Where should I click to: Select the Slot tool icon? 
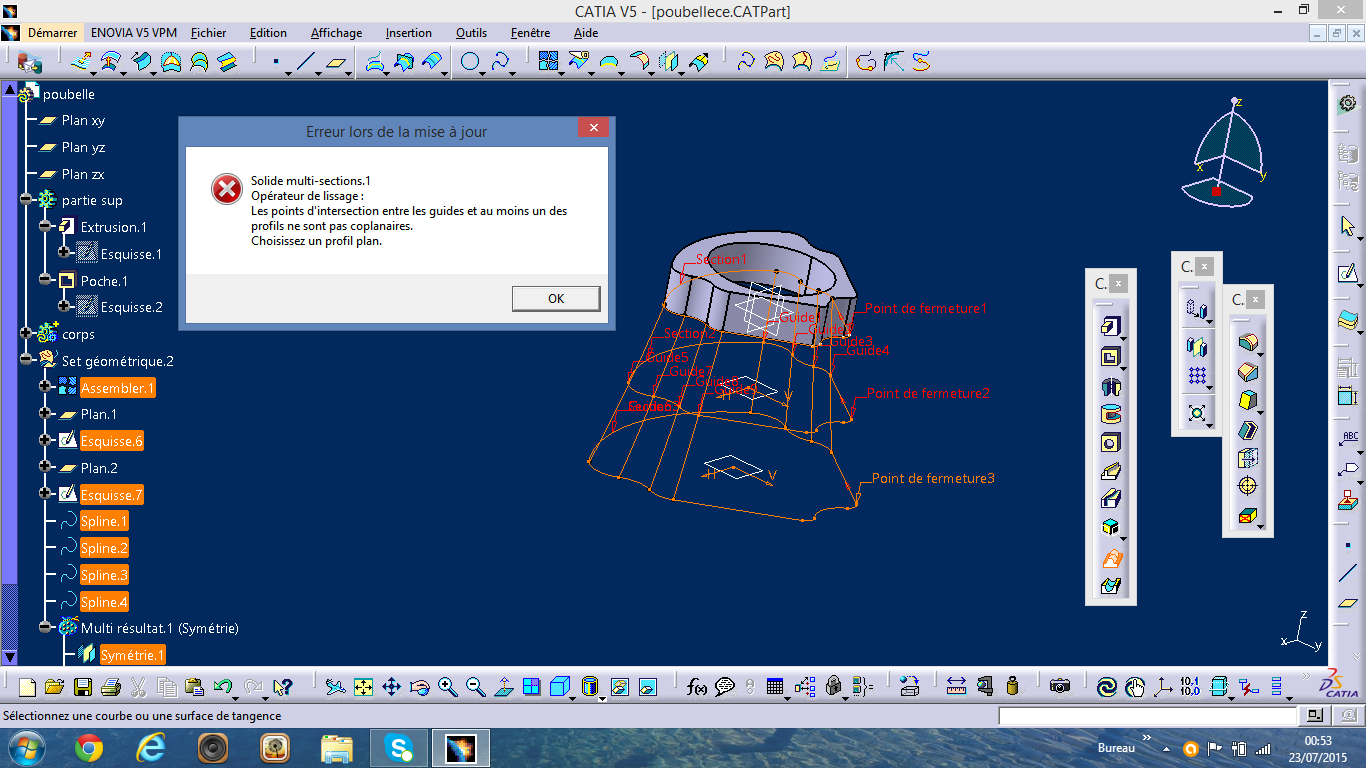pyautogui.click(x=1109, y=500)
